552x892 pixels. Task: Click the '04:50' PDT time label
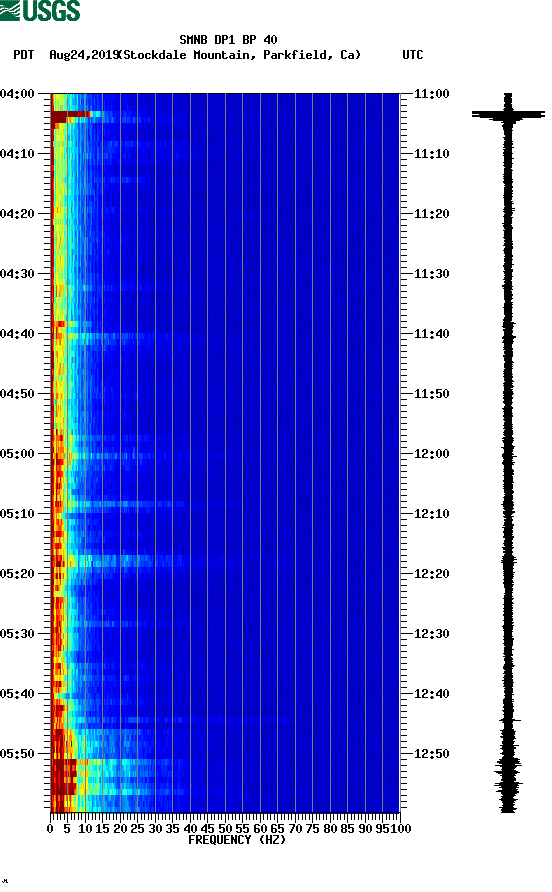coord(18,394)
